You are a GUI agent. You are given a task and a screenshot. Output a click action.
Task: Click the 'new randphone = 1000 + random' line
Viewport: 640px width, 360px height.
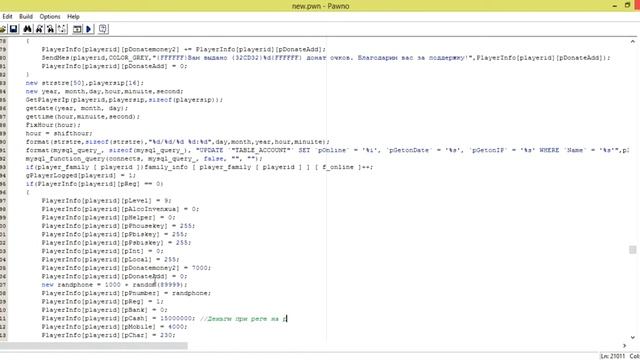pyautogui.click(x=114, y=285)
